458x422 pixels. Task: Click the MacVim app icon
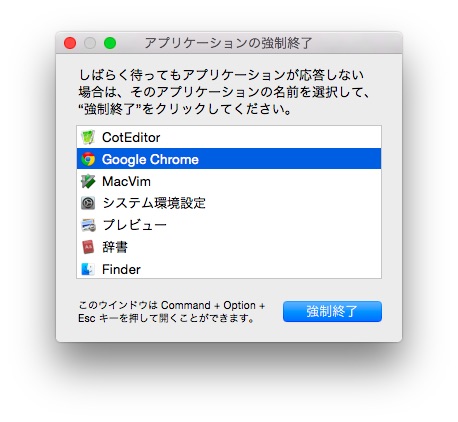[x=88, y=181]
